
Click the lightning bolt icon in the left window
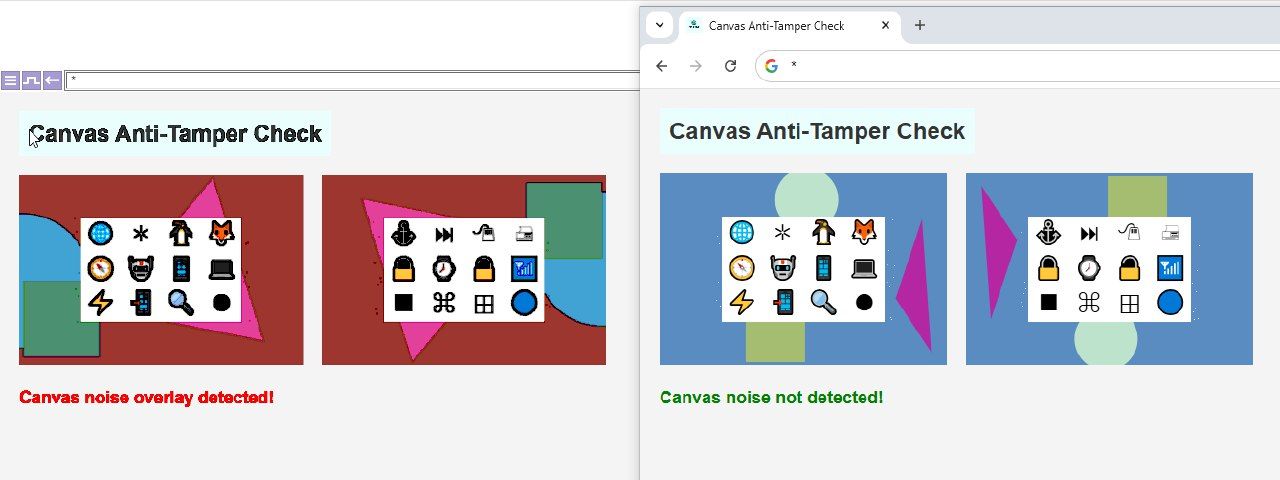(101, 302)
